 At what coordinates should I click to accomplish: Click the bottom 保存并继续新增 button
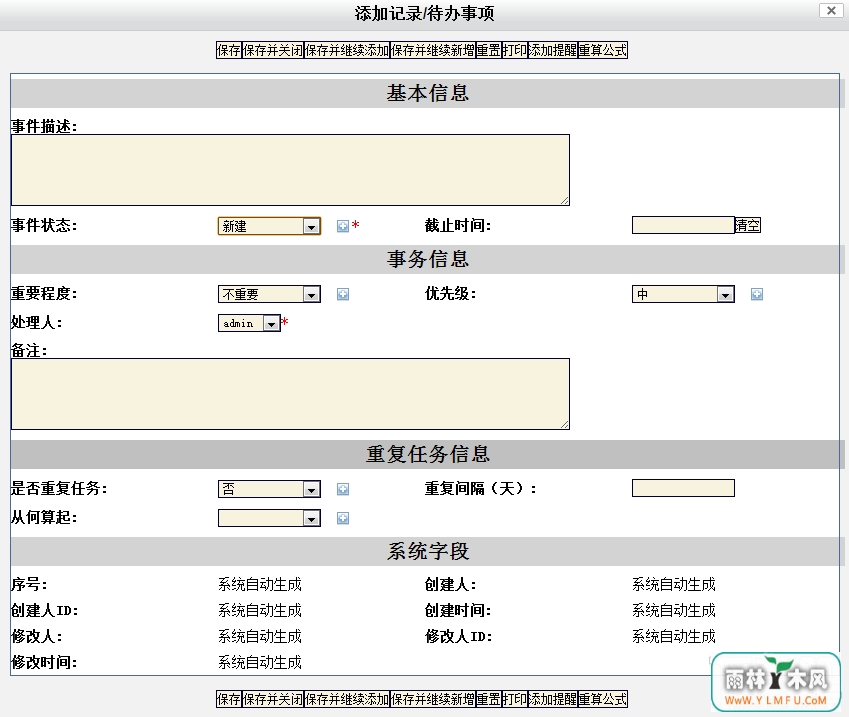(433, 699)
